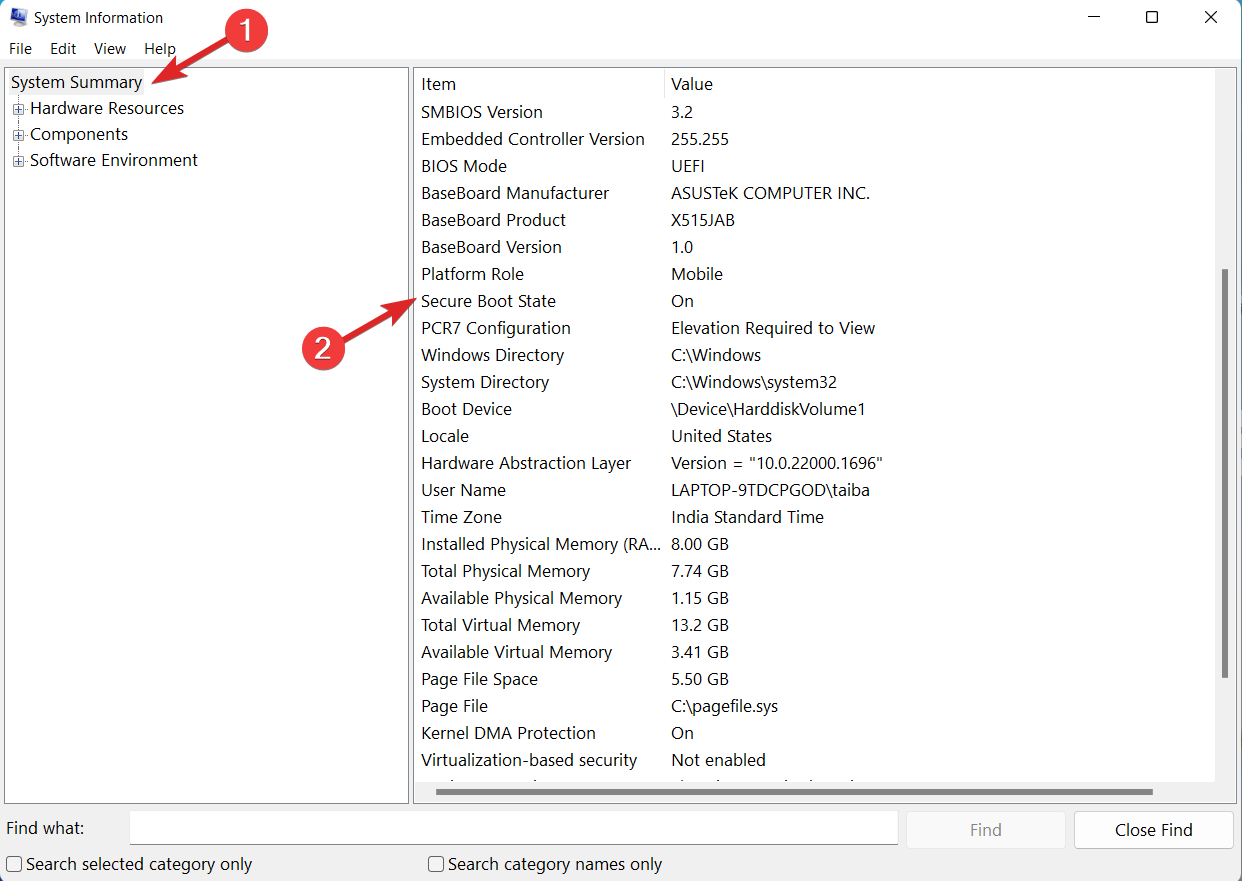The height and width of the screenshot is (881, 1242).
Task: Click the C:\pagefile.sys value
Action: coord(724,706)
